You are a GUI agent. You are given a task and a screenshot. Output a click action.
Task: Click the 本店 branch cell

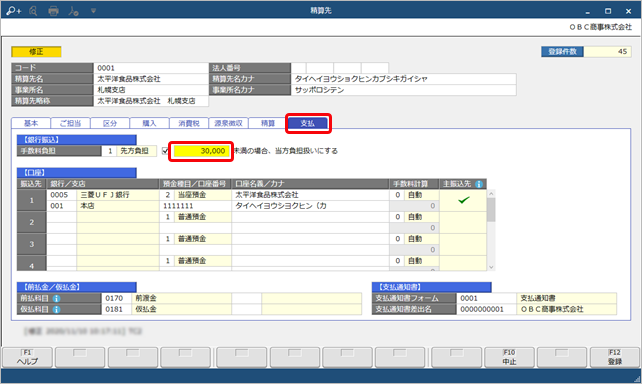118,206
